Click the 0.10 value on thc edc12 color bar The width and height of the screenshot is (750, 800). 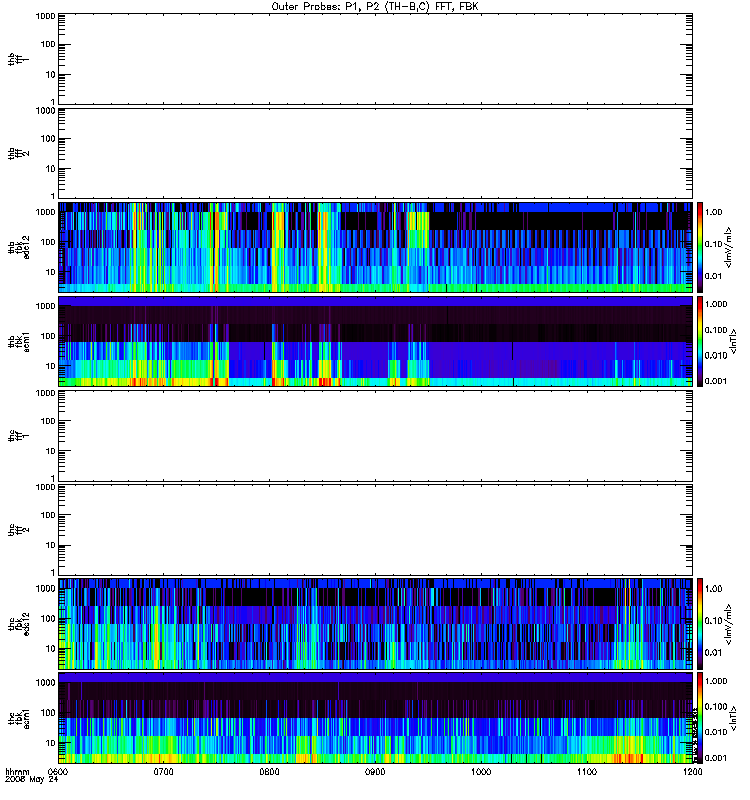[x=713, y=620]
